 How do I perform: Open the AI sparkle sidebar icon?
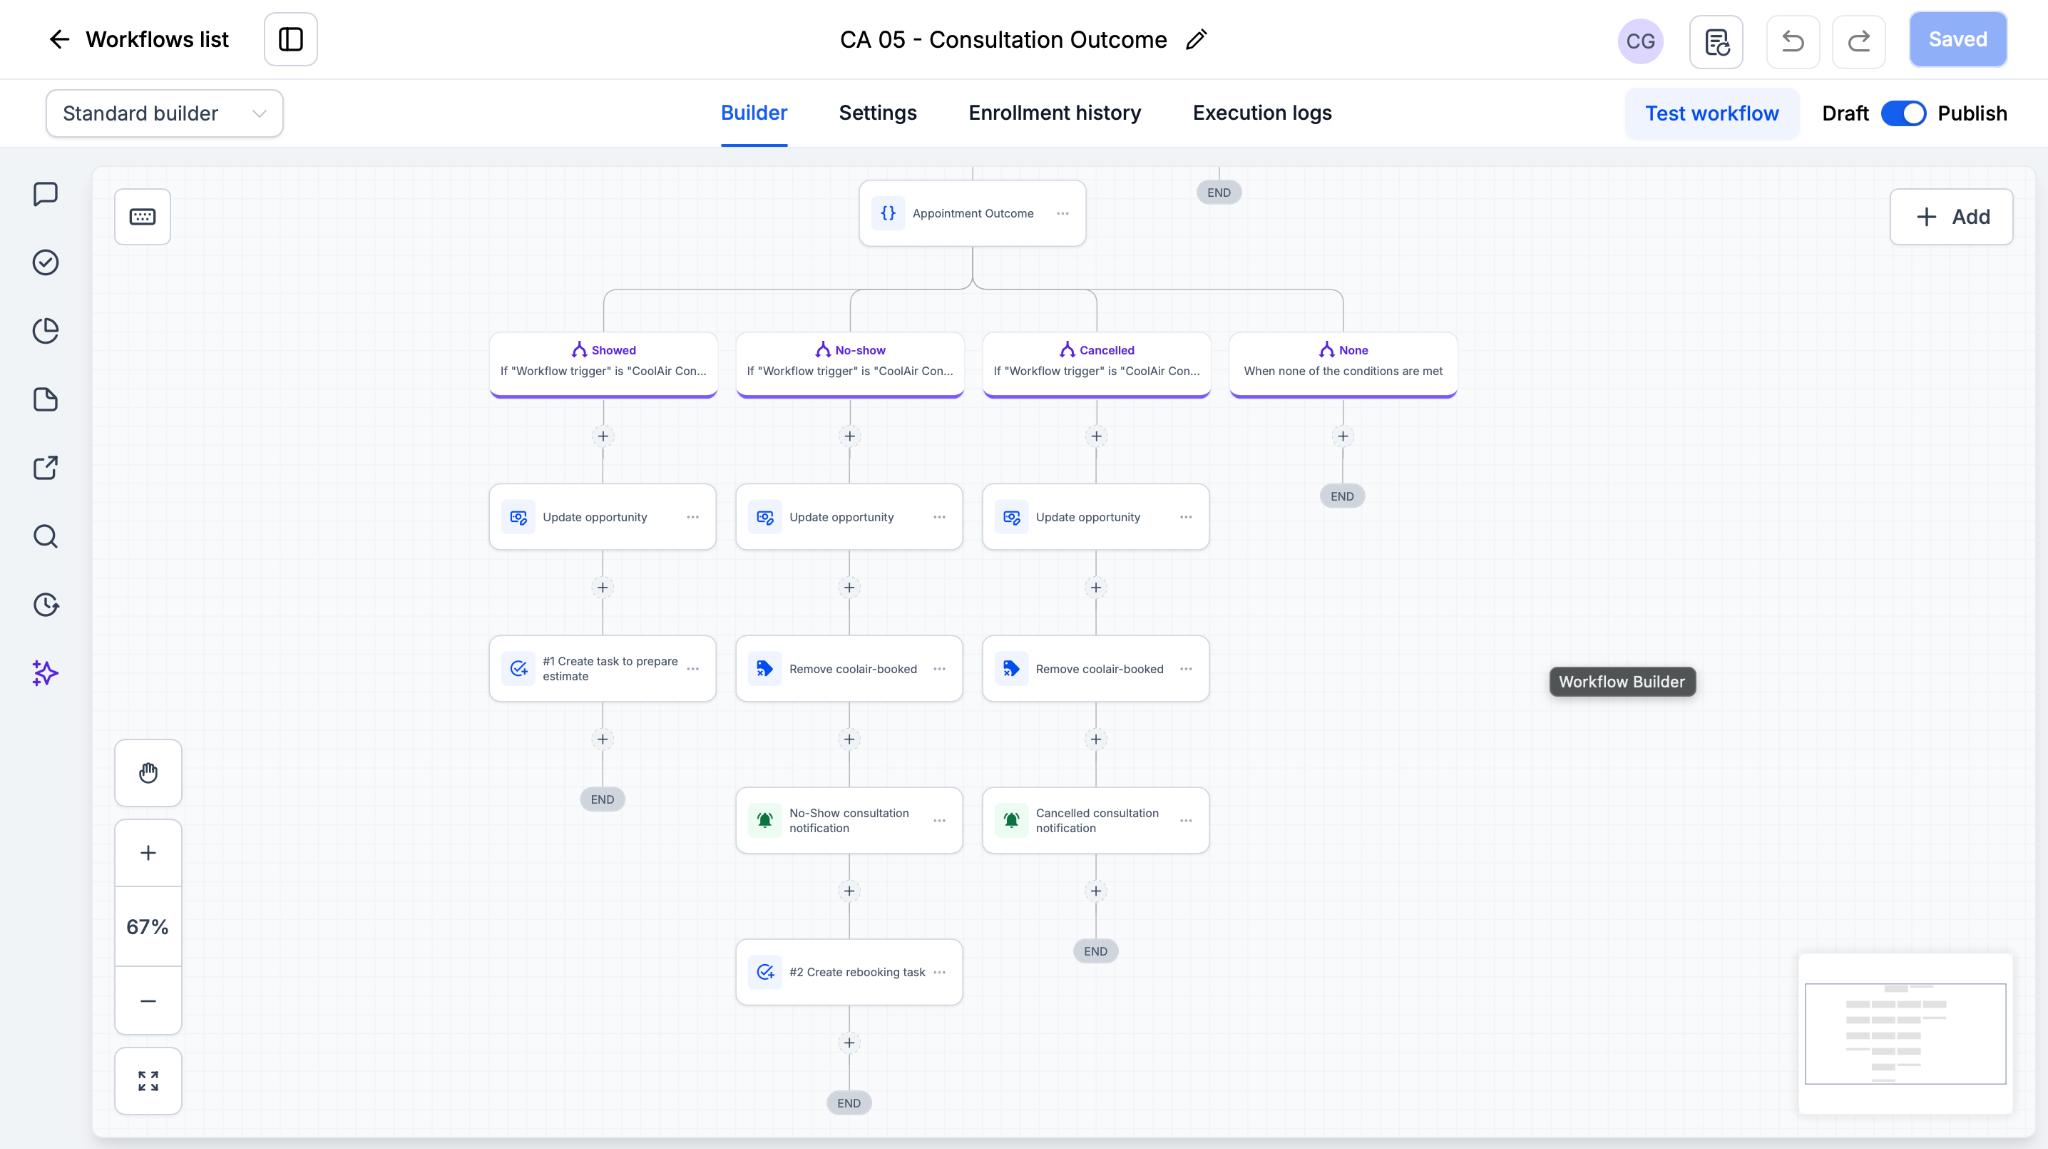[46, 673]
